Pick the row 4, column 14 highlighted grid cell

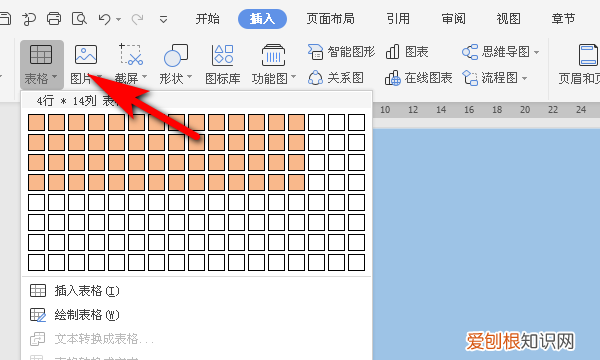pyautogui.click(x=297, y=182)
